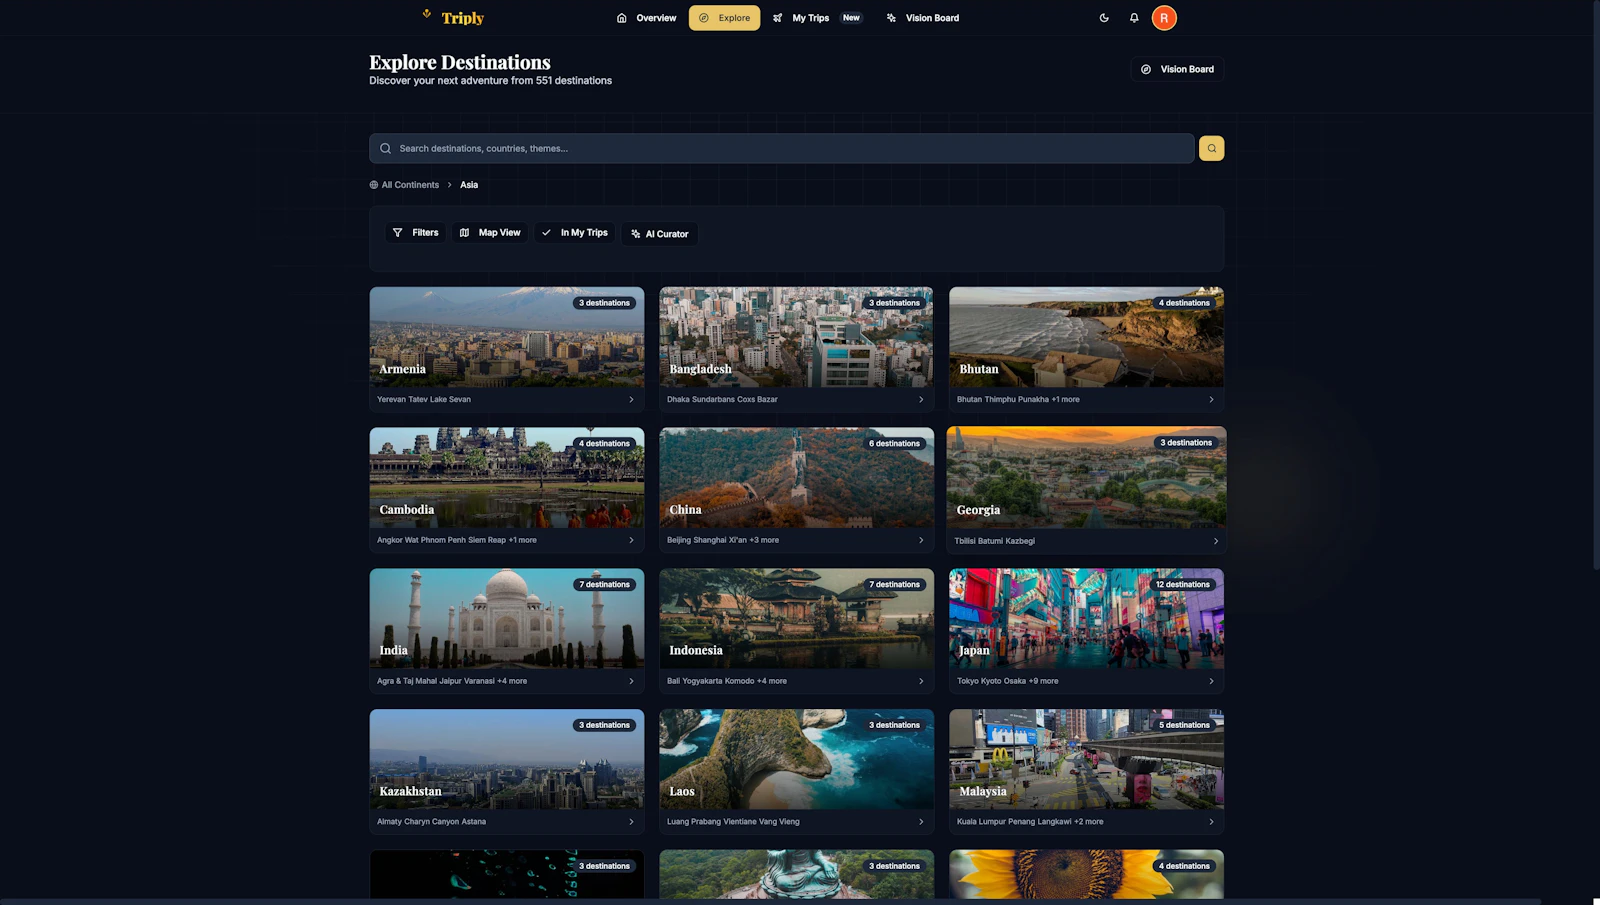
Task: Toggle dark mode moon icon
Action: coord(1104,18)
